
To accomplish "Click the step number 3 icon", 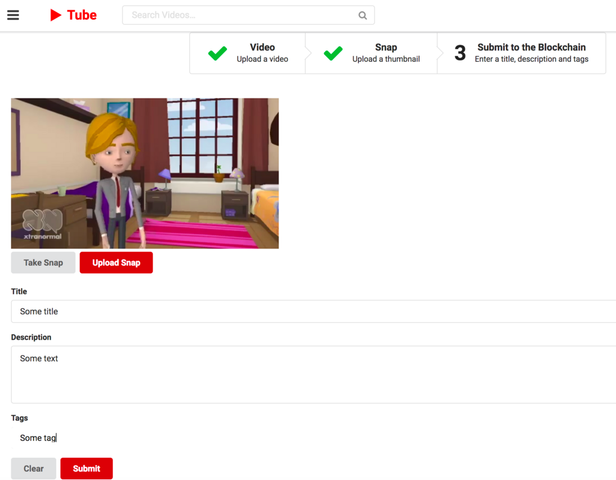I will (x=460, y=53).
